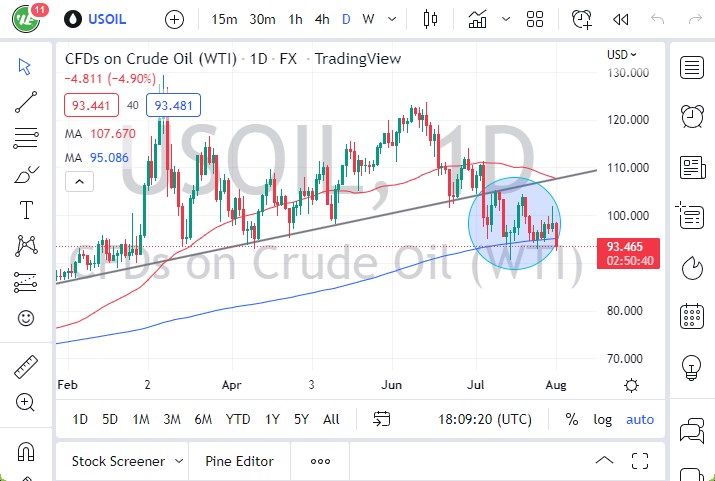The image size is (715, 481).
Task: Toggle the log scale
Action: 602,419
